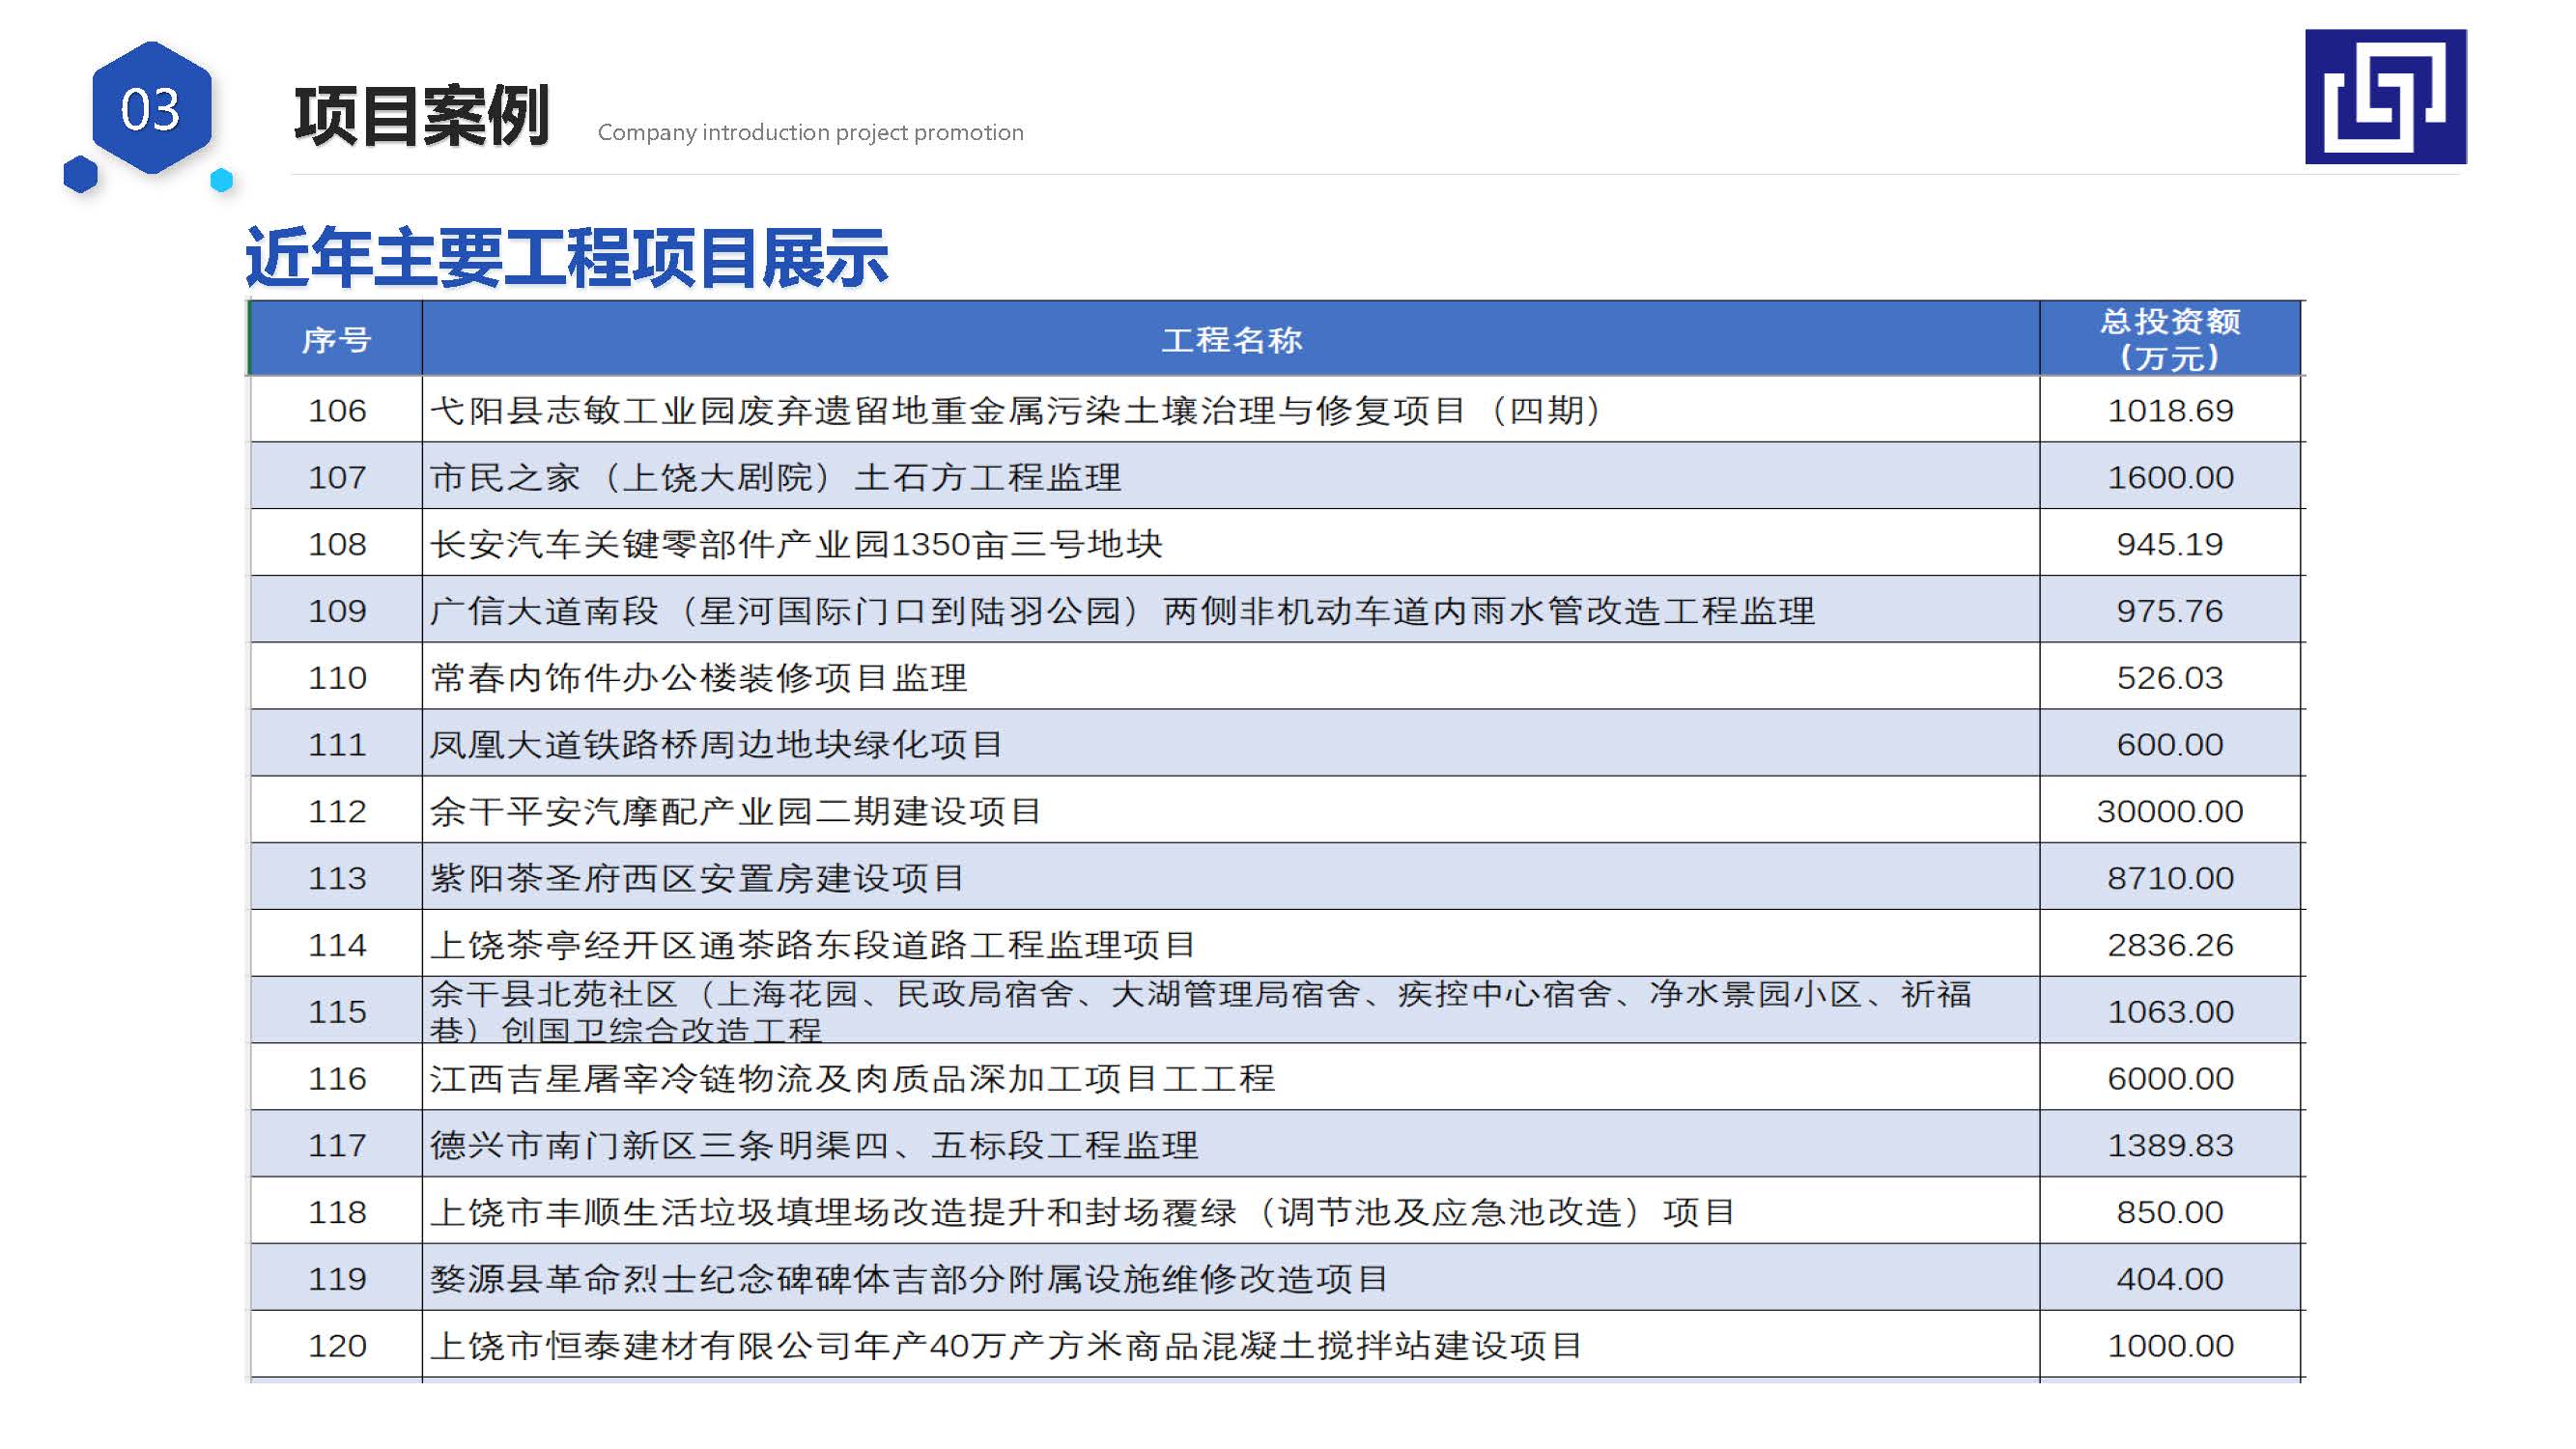Image resolution: width=2576 pixels, height=1449 pixels.
Task: Select the 婺源县革命烈士纪念碑 project cell
Action: tap(1231, 1278)
